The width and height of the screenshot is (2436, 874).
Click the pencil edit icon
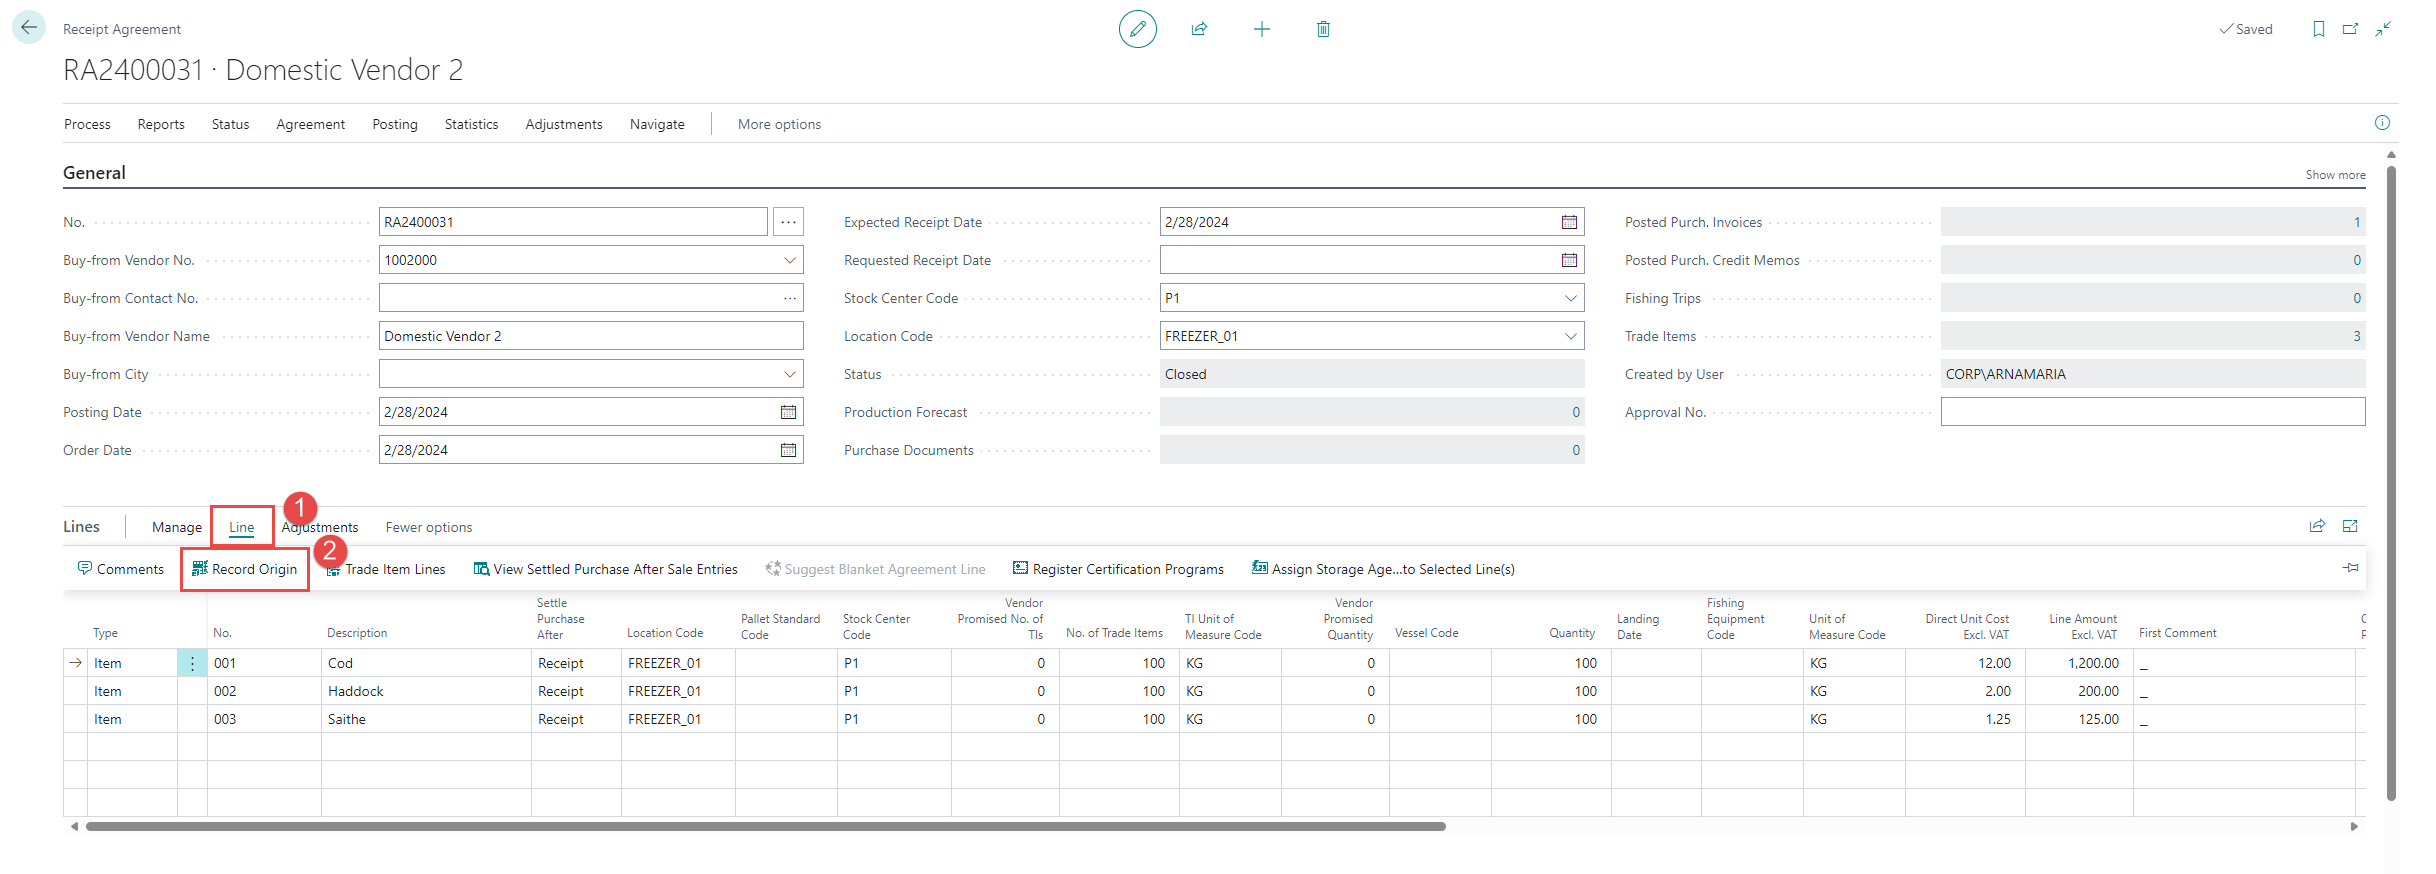1137,29
